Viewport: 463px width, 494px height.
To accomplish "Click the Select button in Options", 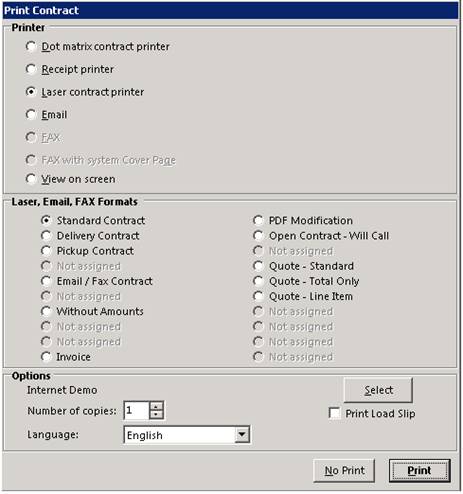I will (378, 390).
